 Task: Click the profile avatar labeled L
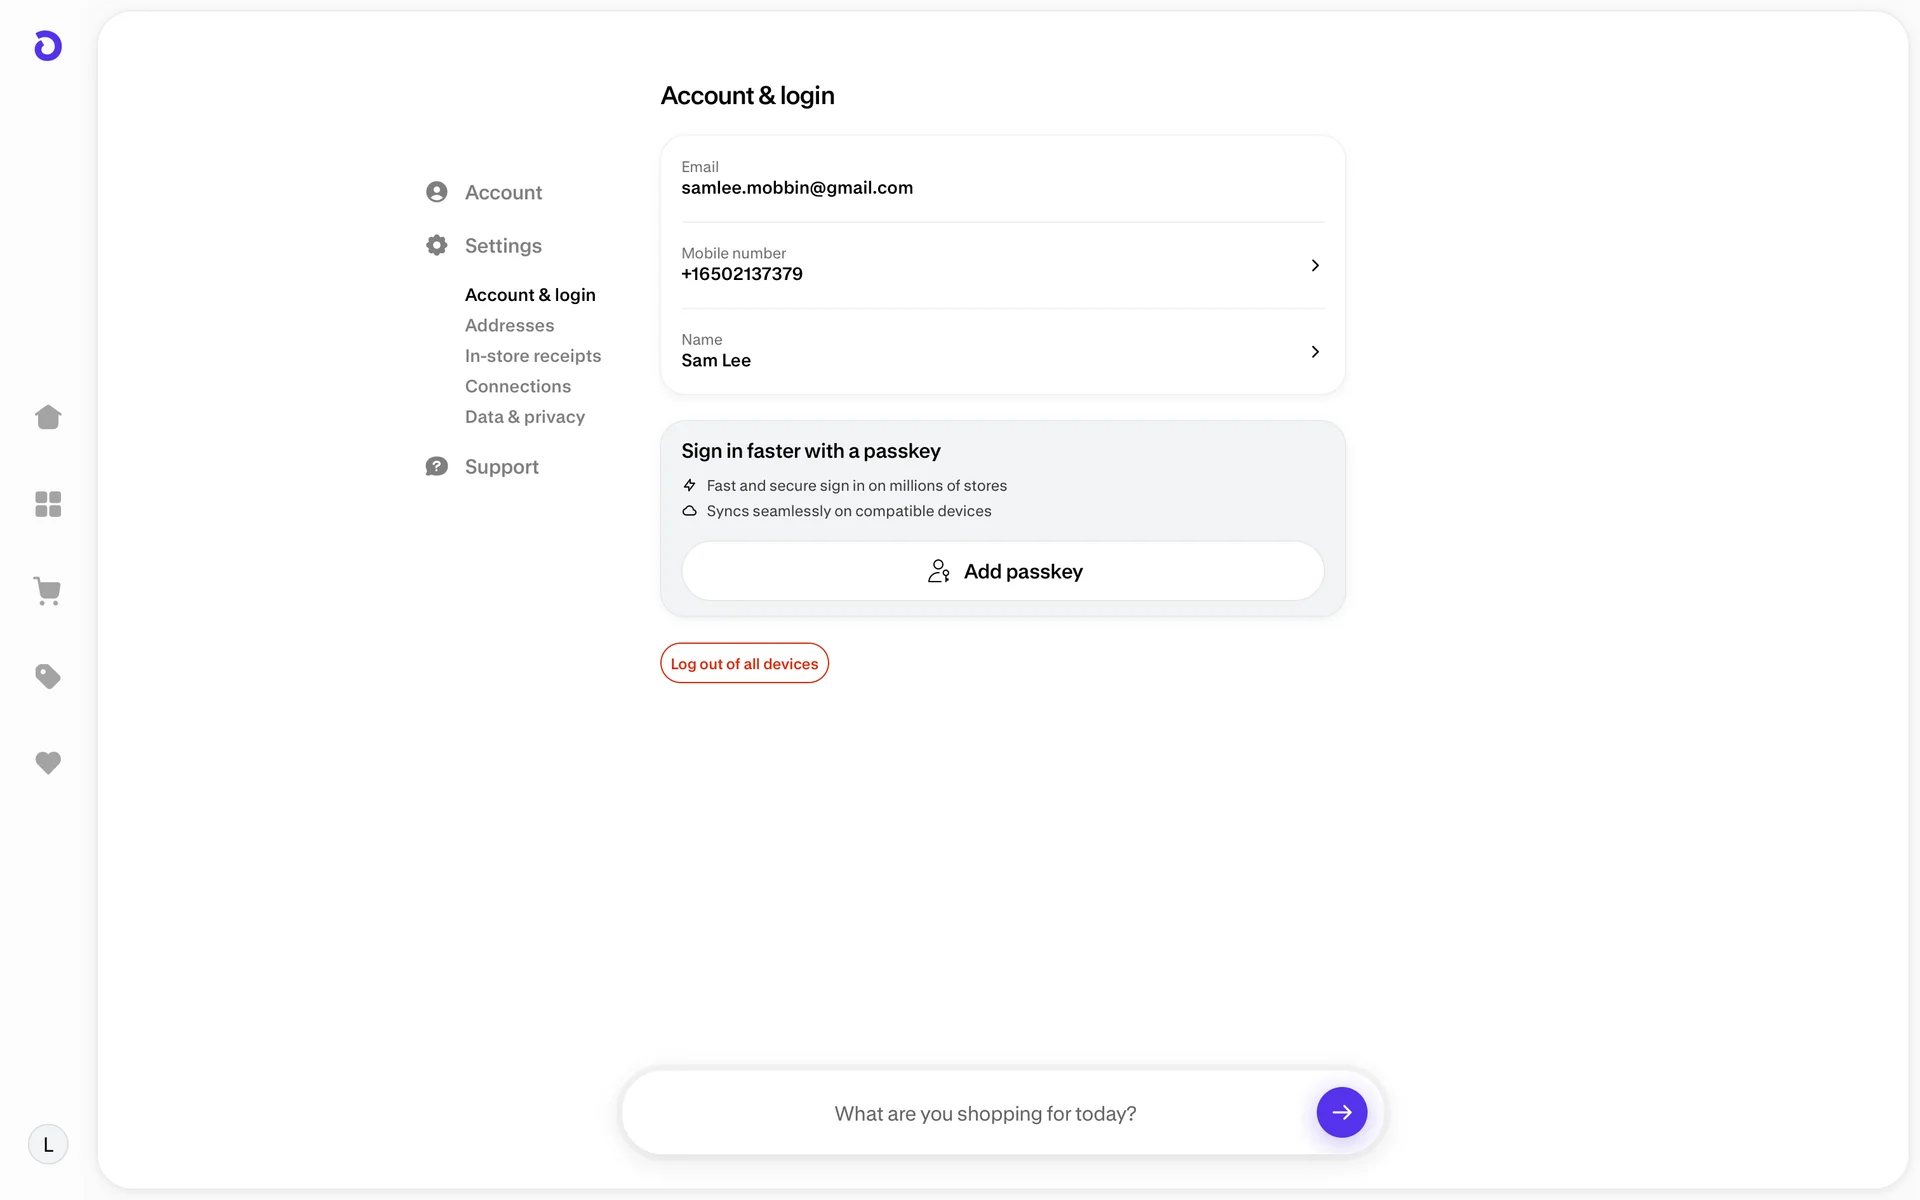48,1144
